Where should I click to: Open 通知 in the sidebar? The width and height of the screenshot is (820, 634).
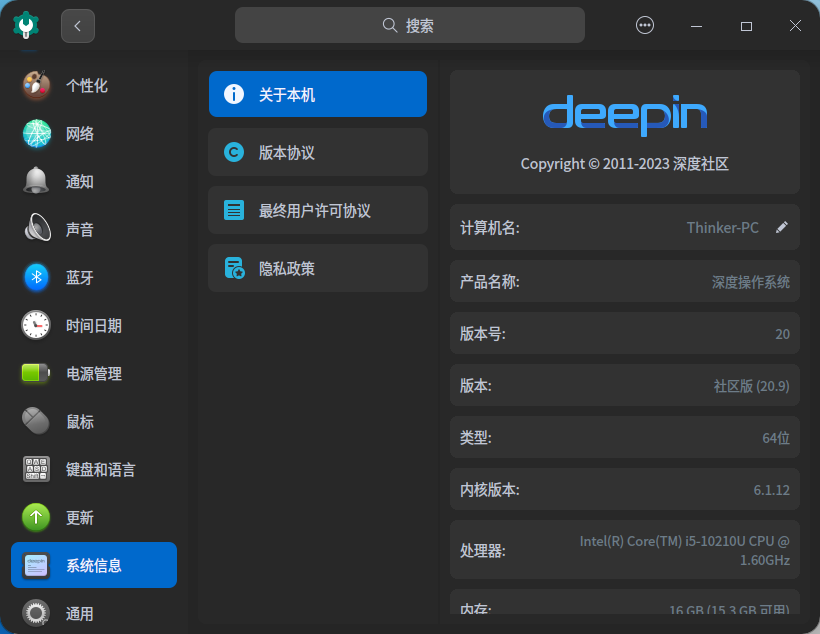click(94, 182)
